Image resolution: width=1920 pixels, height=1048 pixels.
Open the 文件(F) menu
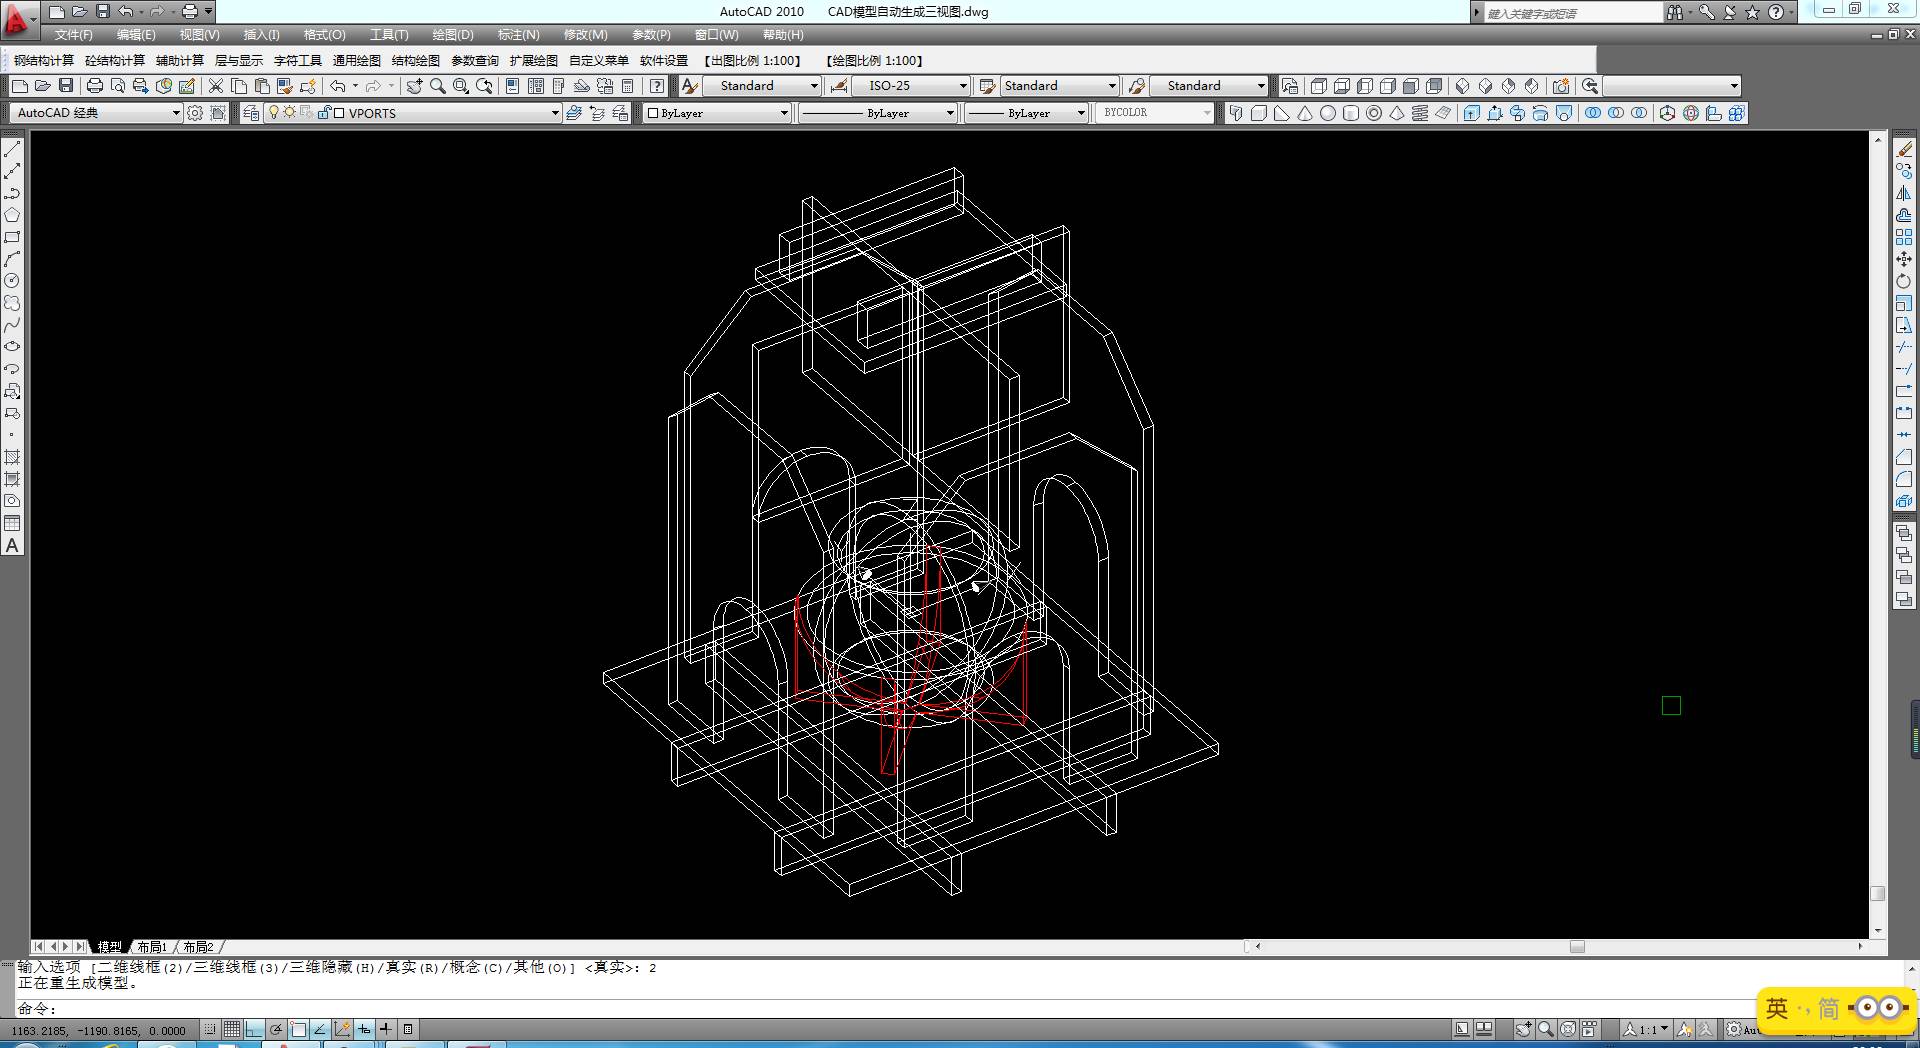[74, 35]
